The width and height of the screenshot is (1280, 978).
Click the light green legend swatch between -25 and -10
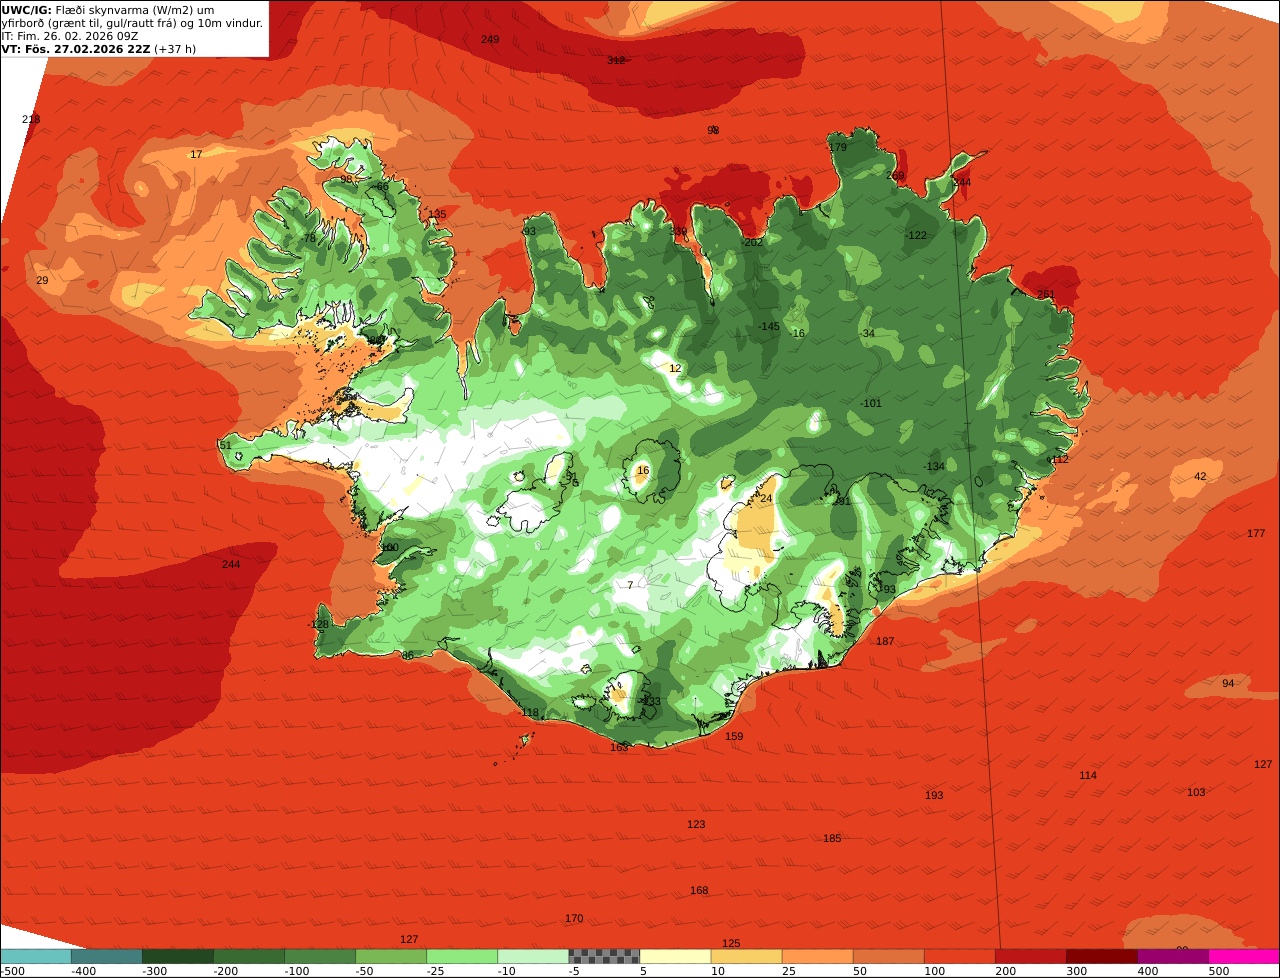(x=462, y=956)
